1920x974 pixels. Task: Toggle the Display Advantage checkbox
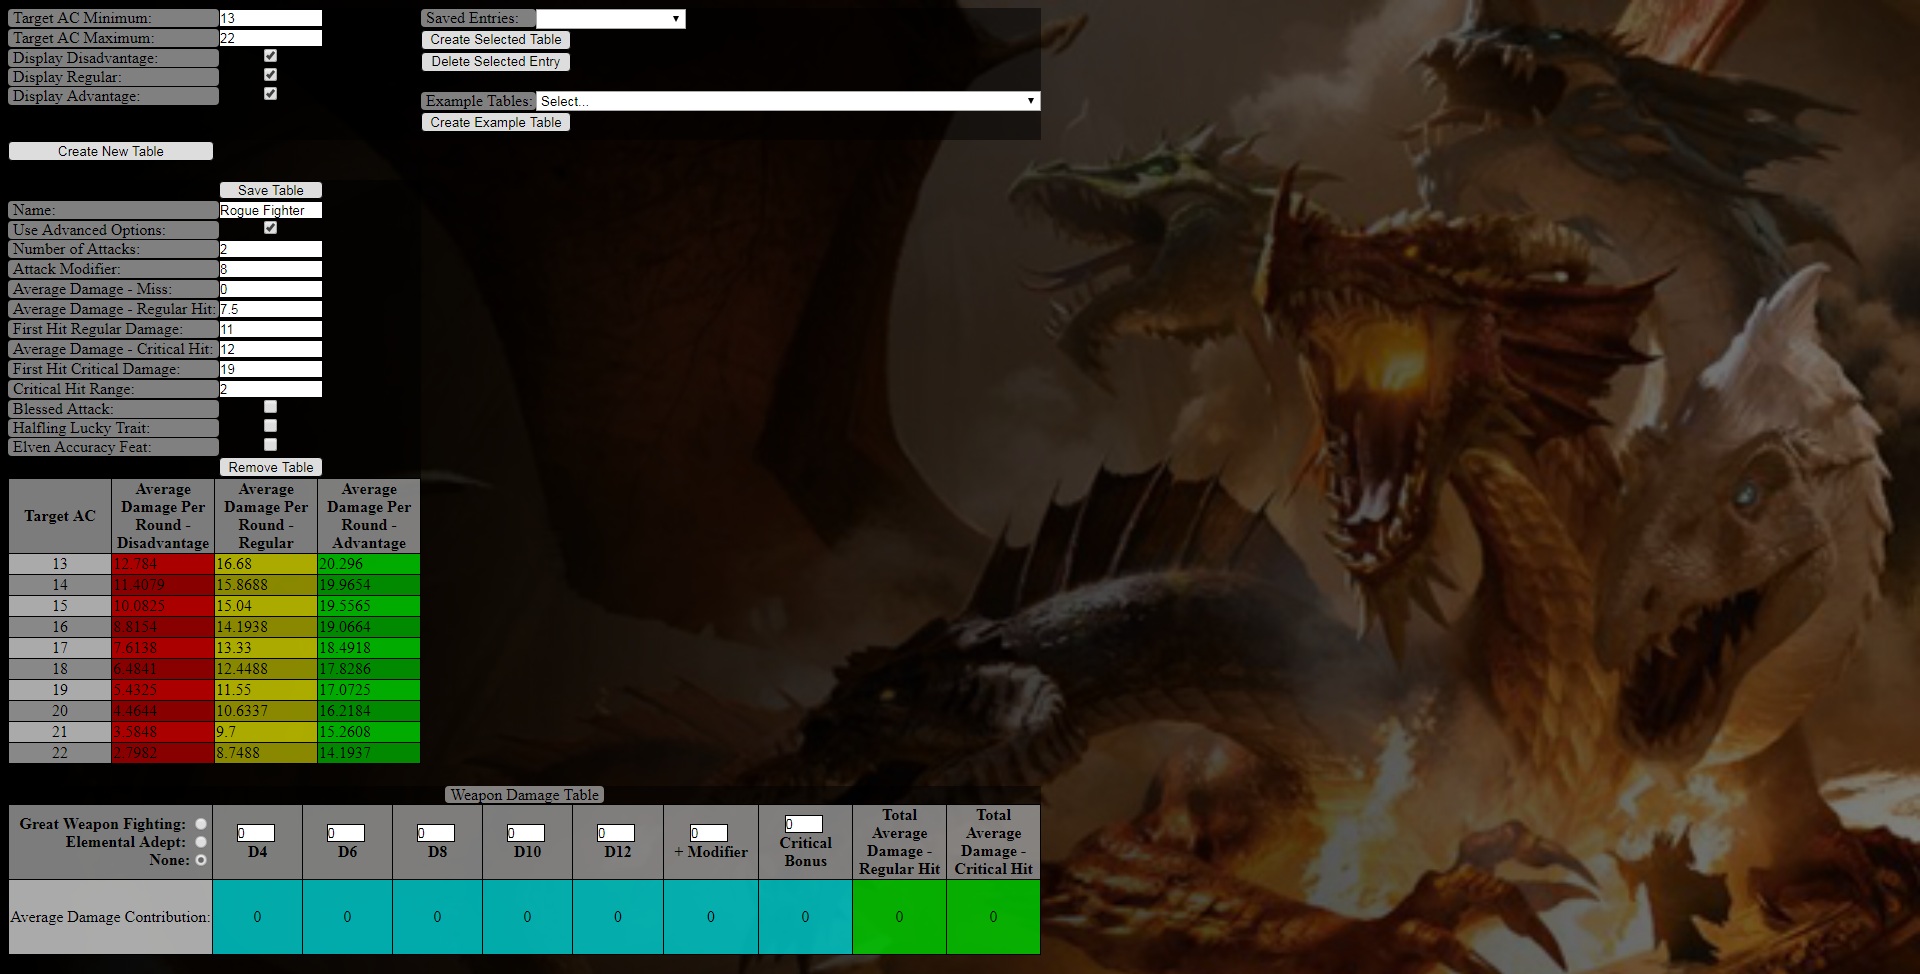click(x=270, y=94)
